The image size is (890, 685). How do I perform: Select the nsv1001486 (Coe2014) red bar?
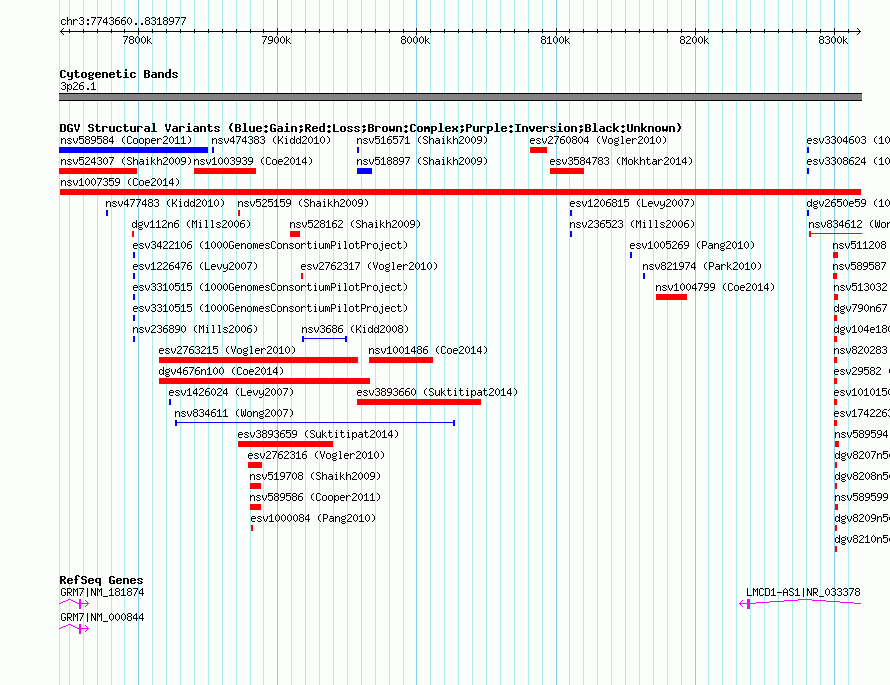pyautogui.click(x=401, y=360)
